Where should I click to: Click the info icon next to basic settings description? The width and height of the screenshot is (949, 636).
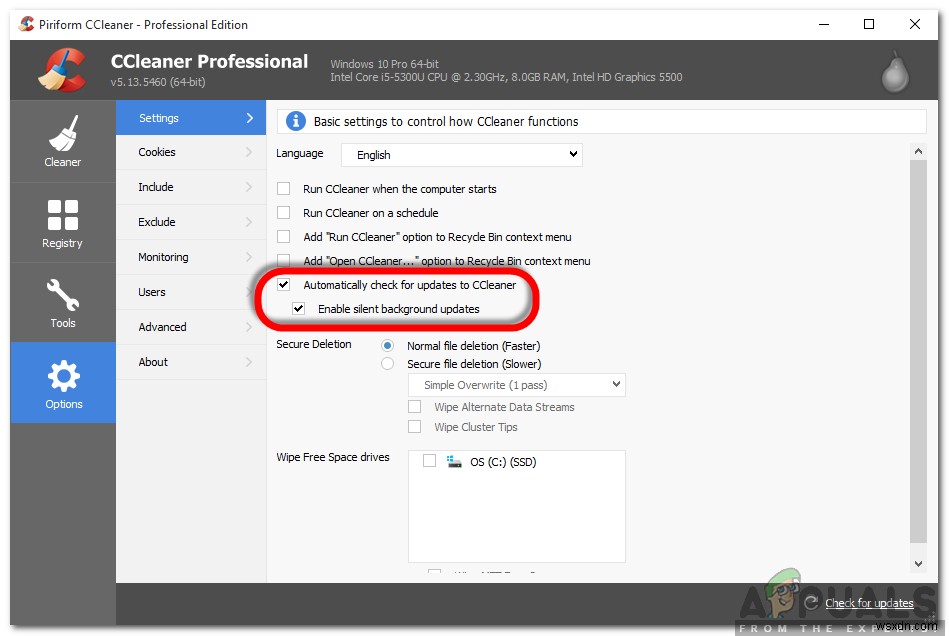pyautogui.click(x=297, y=122)
